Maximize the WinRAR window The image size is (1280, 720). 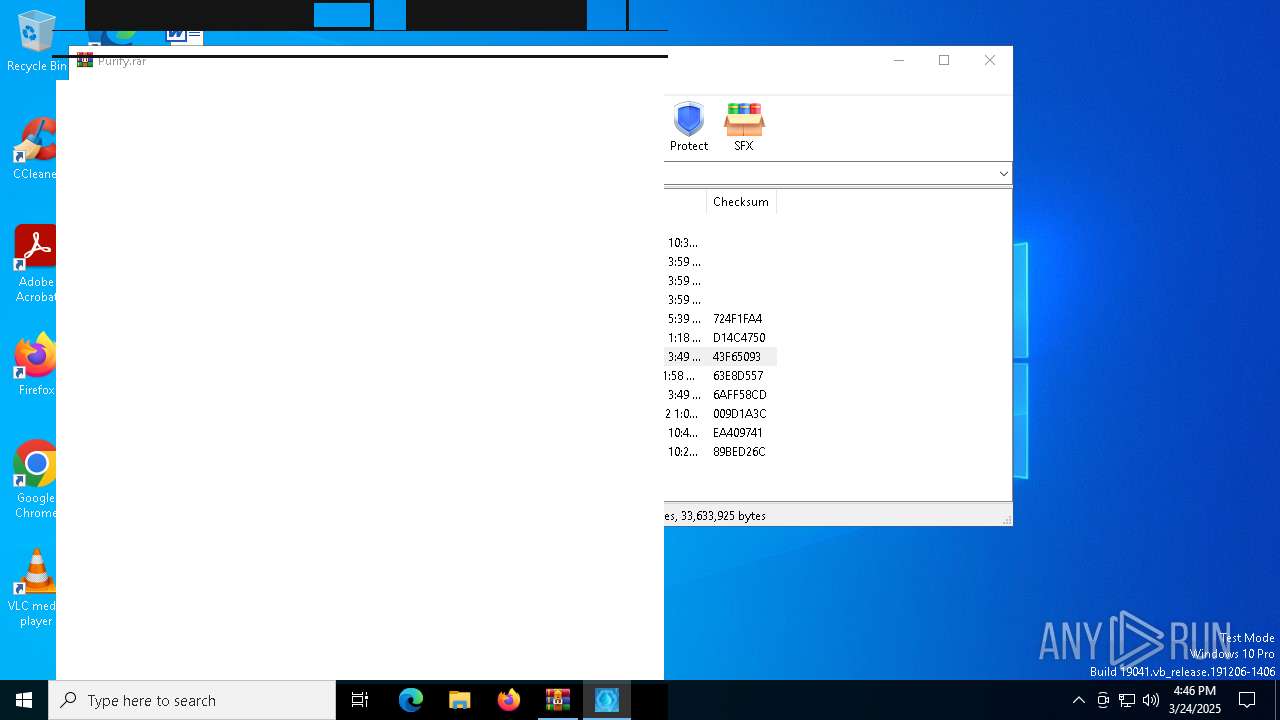coord(944,60)
